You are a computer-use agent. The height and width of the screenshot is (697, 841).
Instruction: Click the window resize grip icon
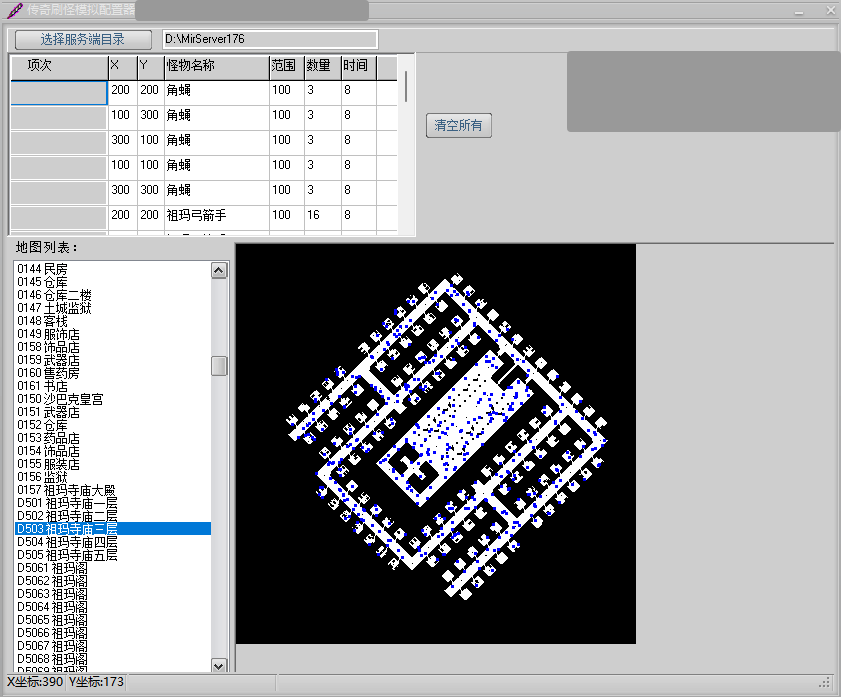tap(824, 683)
